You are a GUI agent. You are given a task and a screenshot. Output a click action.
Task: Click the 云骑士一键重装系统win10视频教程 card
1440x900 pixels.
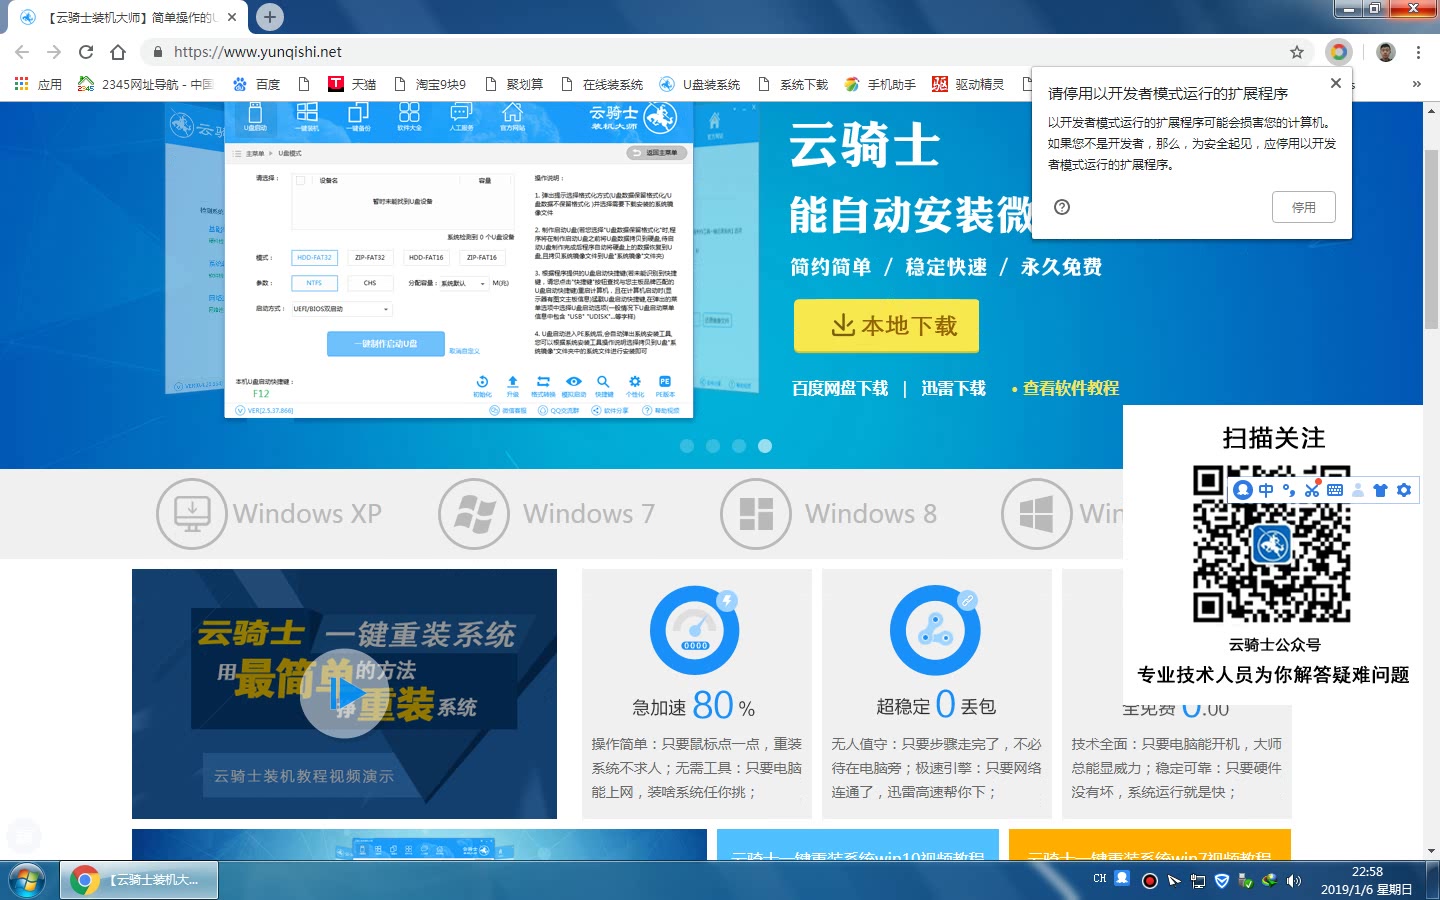(x=858, y=845)
